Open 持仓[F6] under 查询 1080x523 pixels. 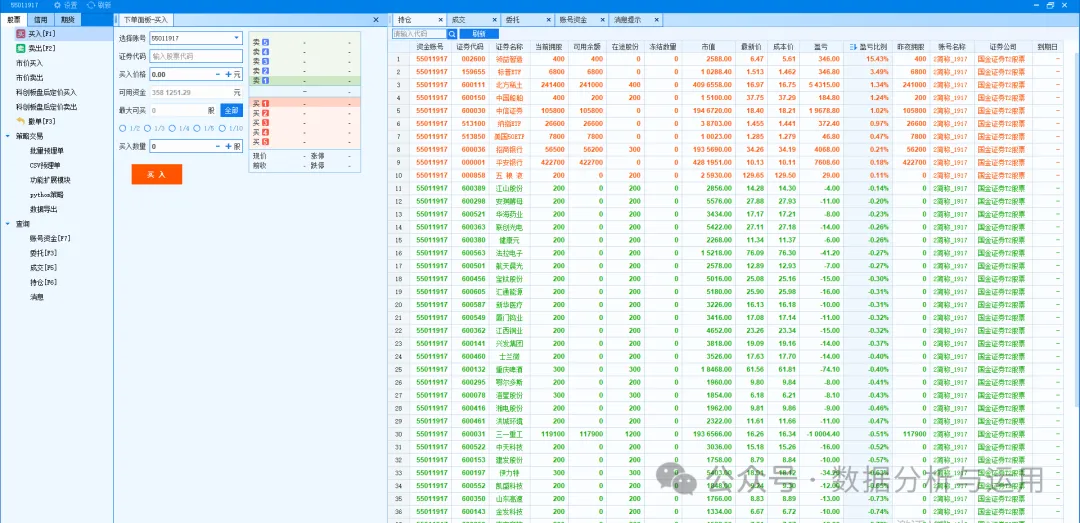(x=43, y=283)
